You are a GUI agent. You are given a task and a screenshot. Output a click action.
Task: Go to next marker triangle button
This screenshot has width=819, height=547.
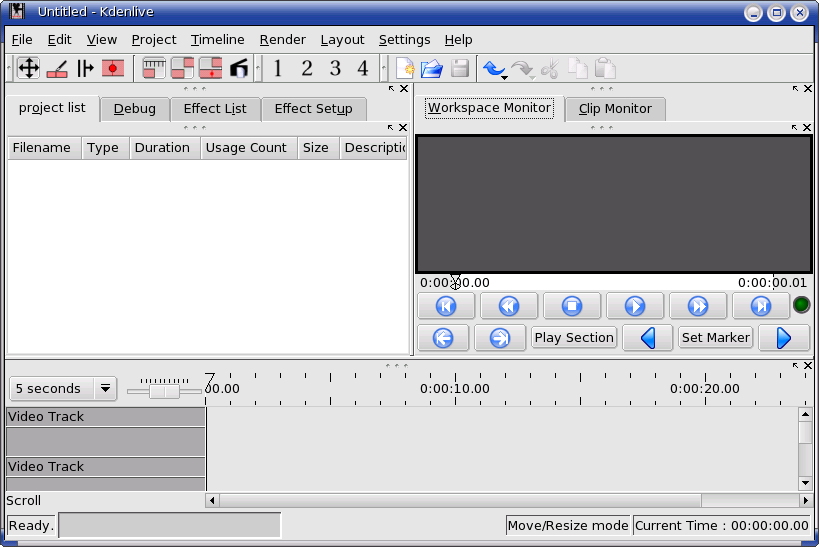pyautogui.click(x=784, y=338)
